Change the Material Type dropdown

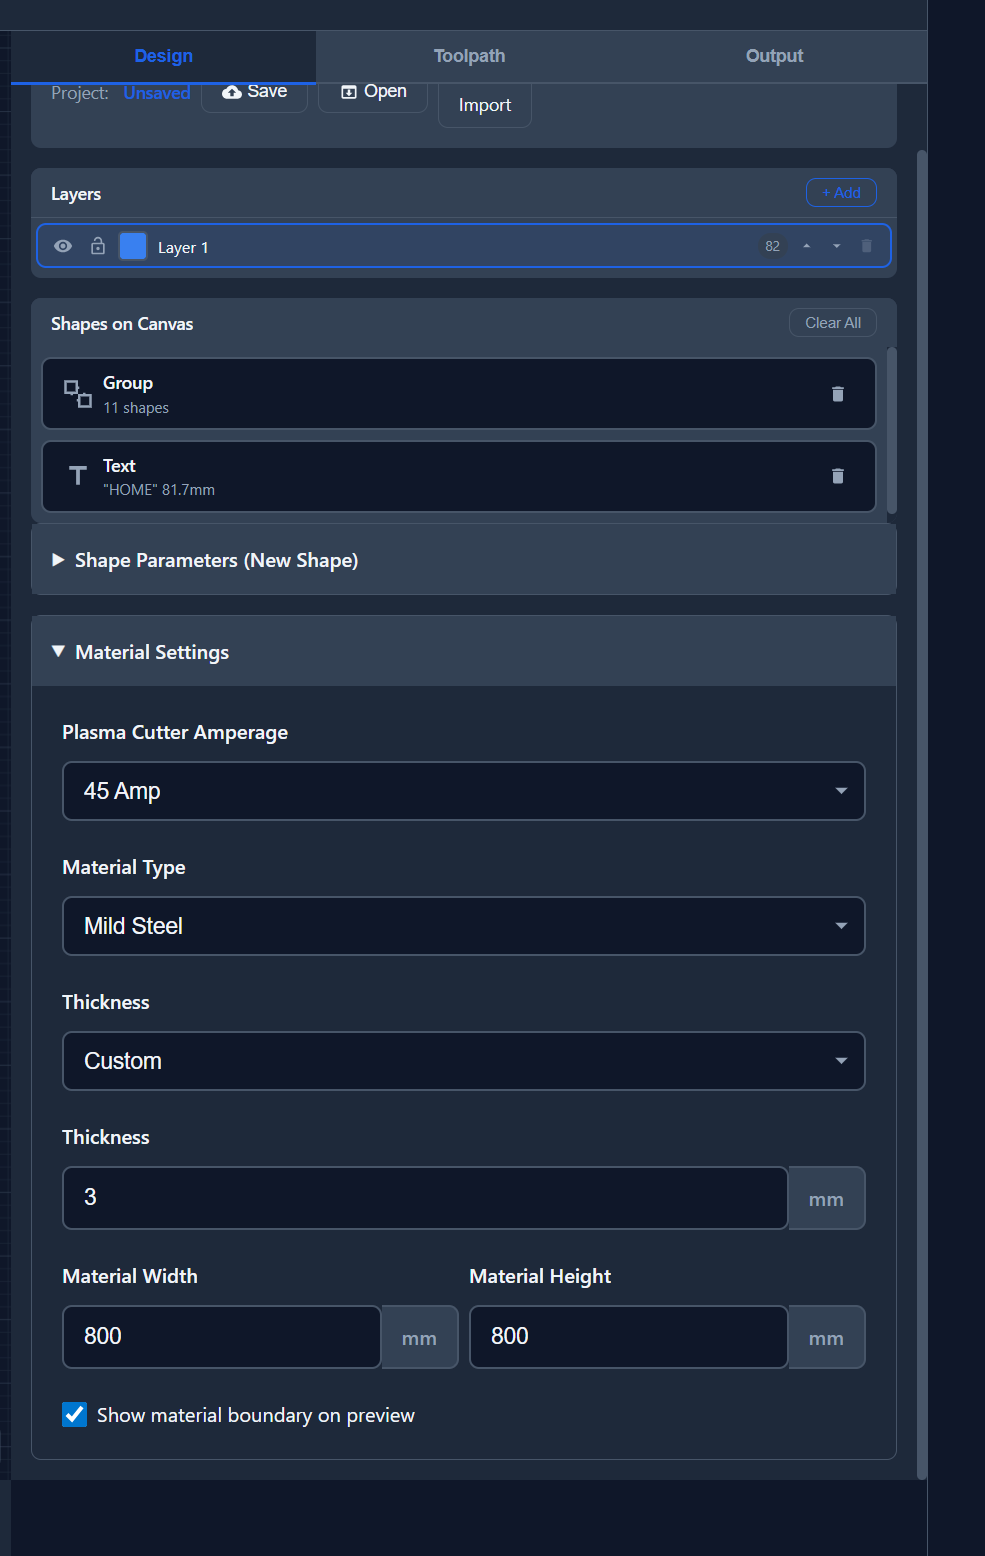pyautogui.click(x=463, y=926)
